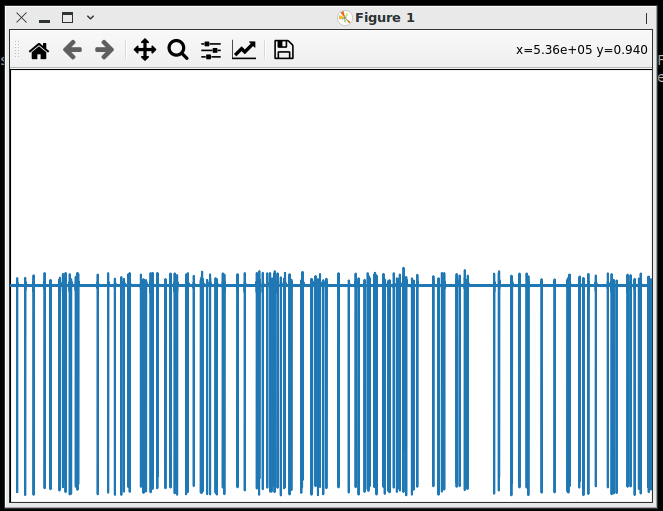Go back to the previous view
This screenshot has height=511, width=663.
[x=72, y=50]
